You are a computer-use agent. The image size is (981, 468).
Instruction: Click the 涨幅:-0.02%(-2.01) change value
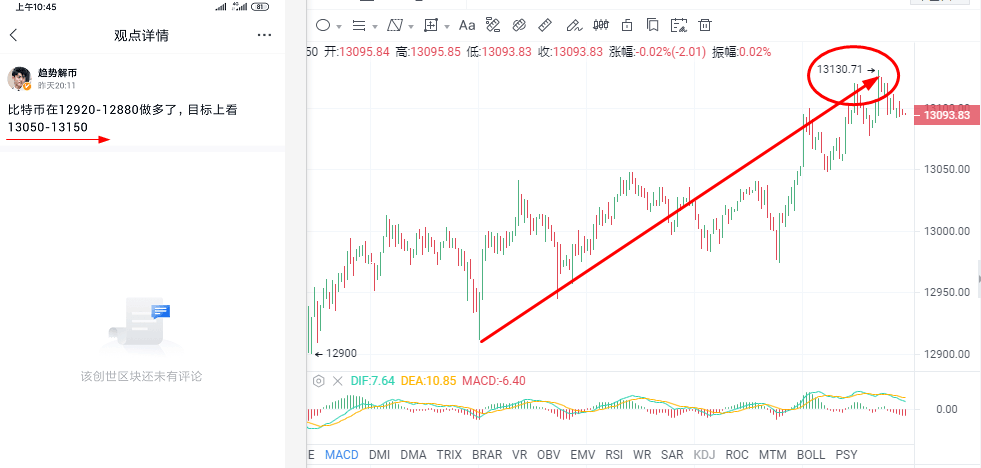click(658, 53)
